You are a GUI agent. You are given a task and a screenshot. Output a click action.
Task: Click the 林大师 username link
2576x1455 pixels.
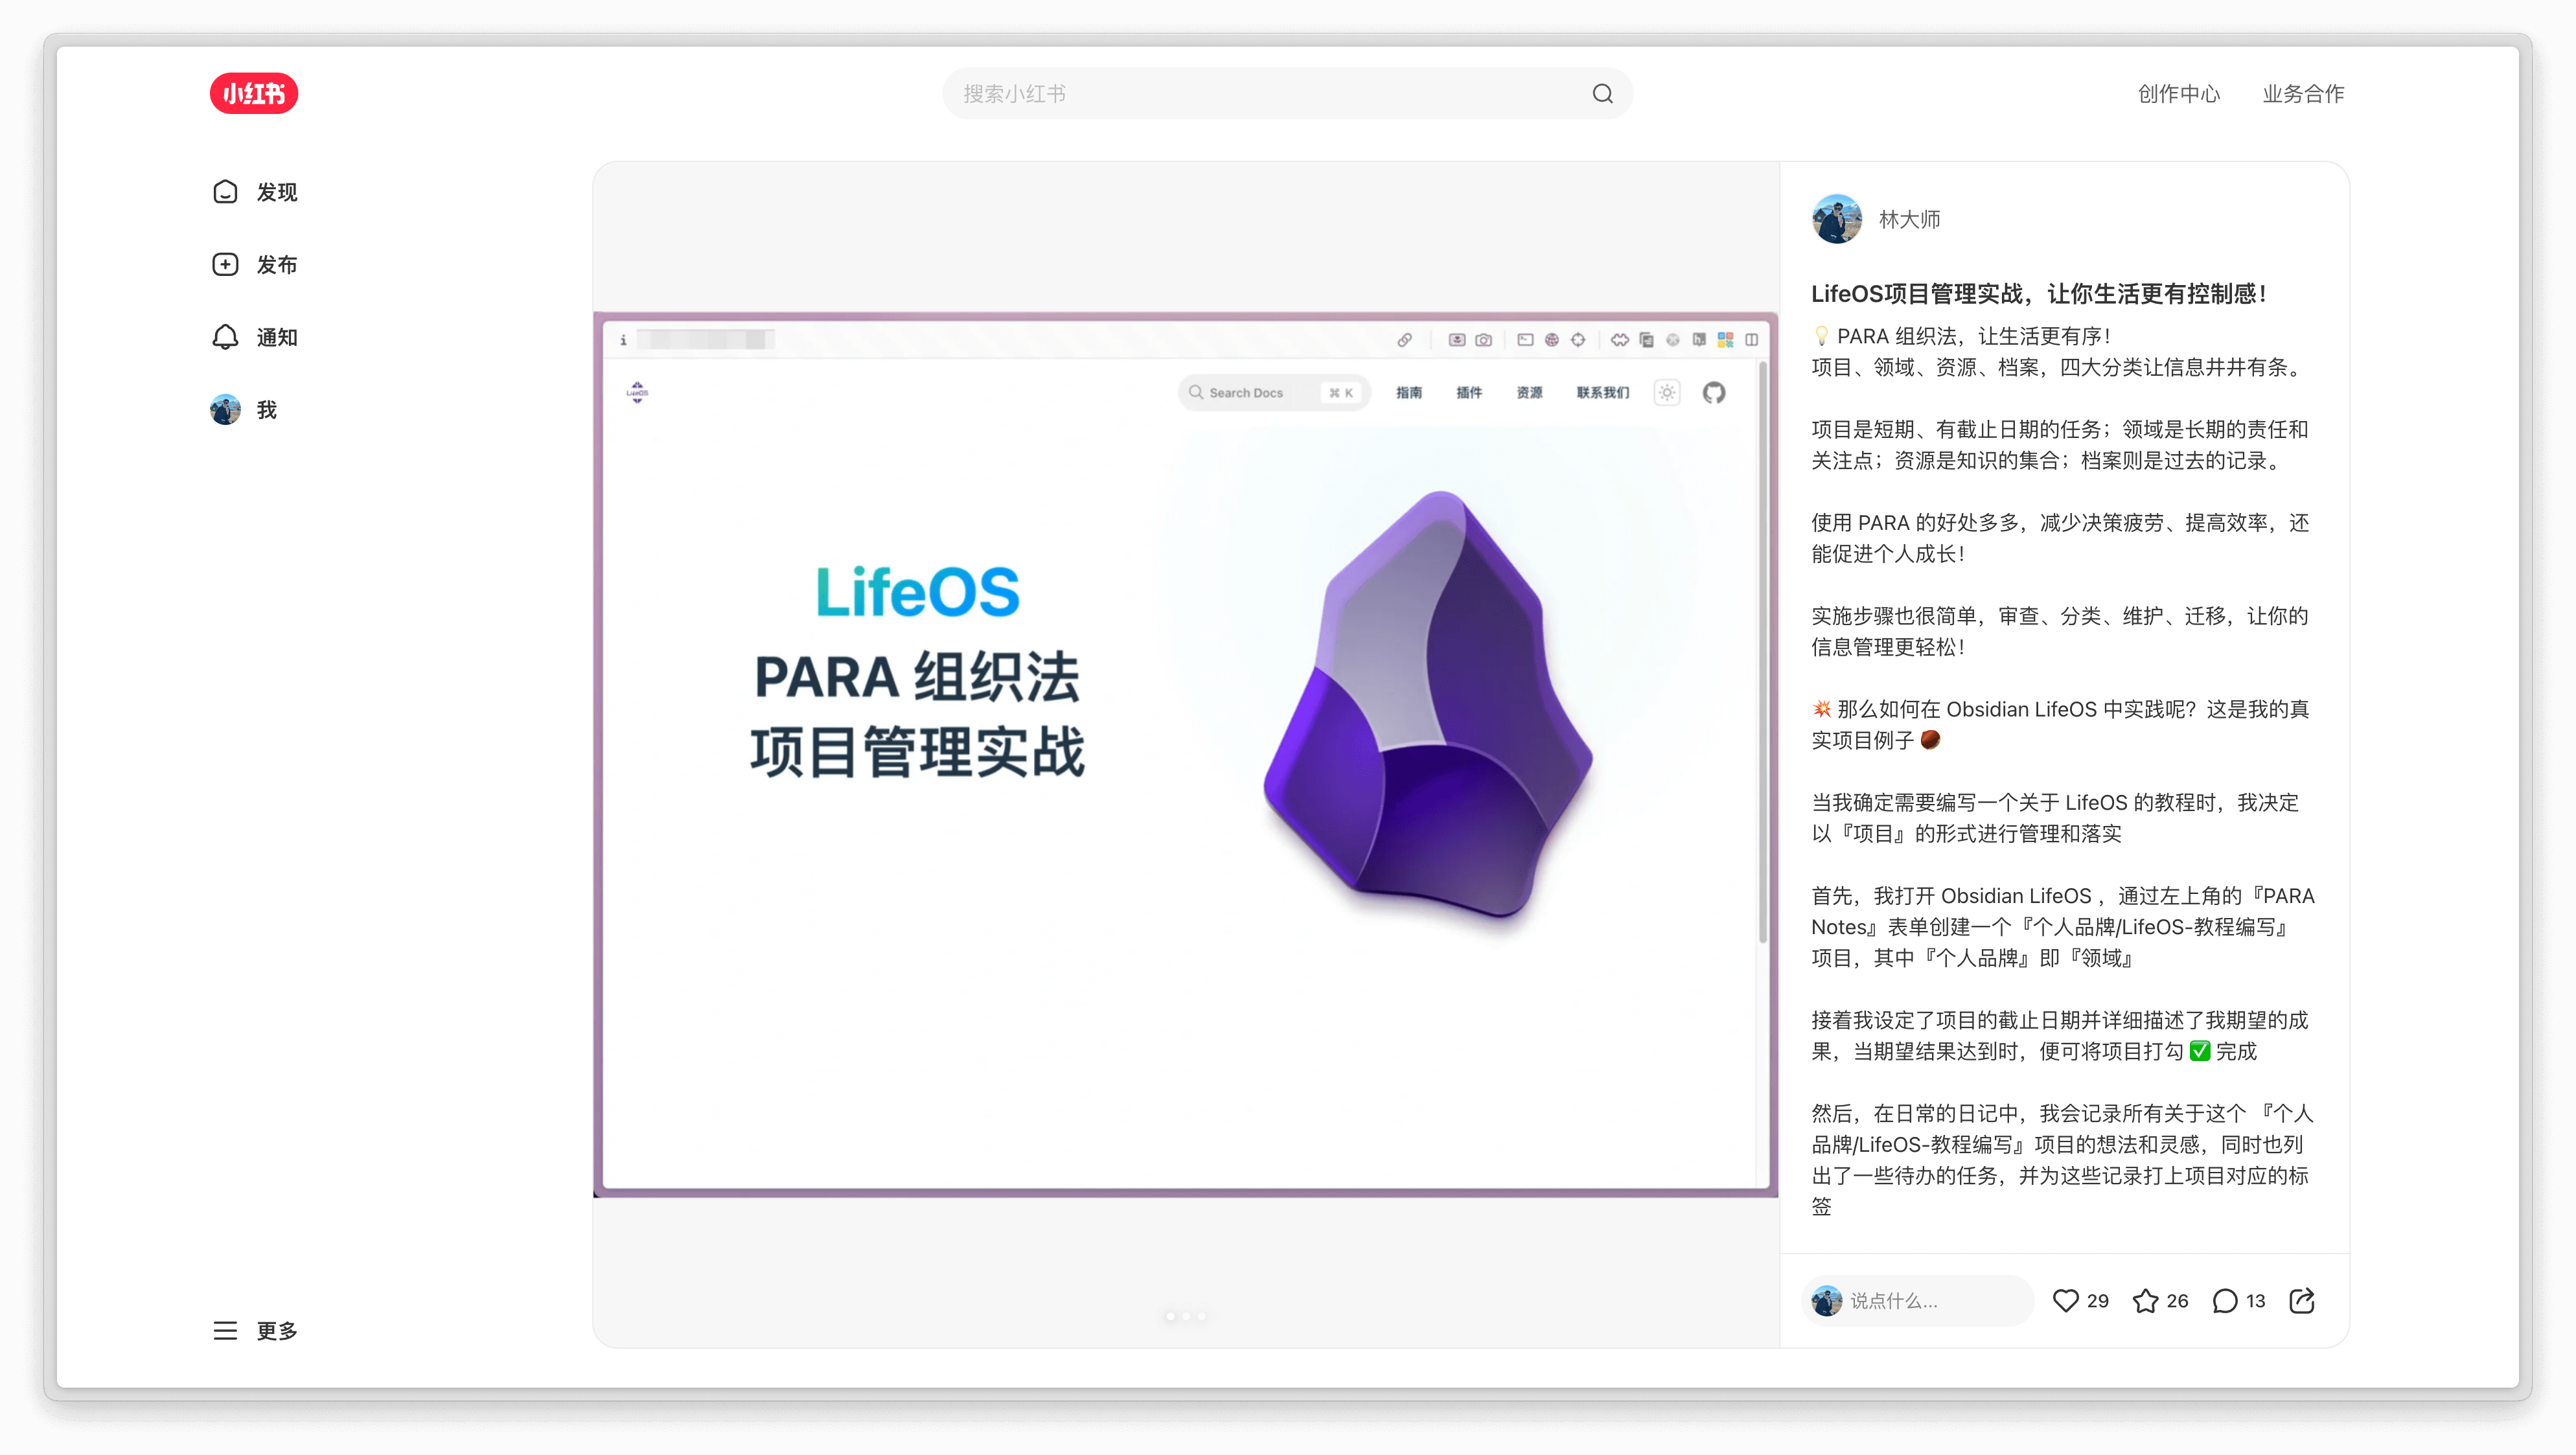tap(1910, 219)
